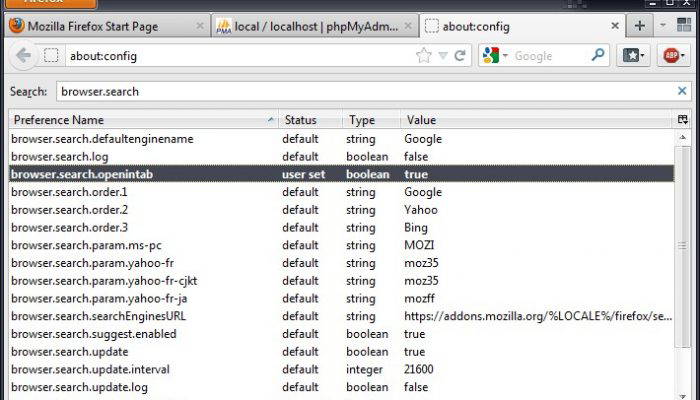Click into the about:config address bar
Image resolution: width=700 pixels, height=400 pixels.
(x=241, y=56)
